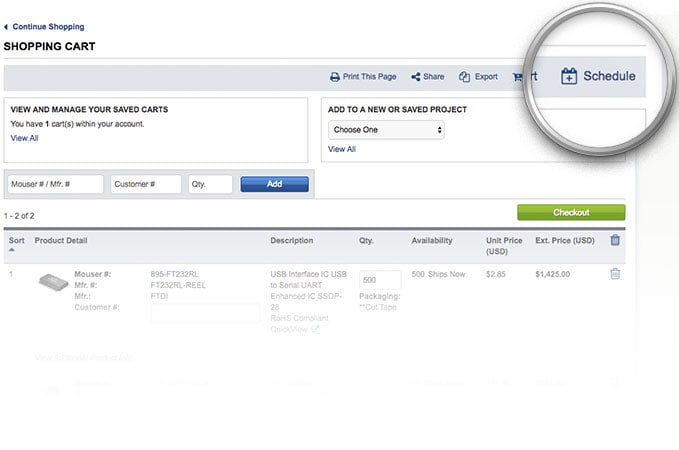Image resolution: width=679 pixels, height=450 pixels.
Task: Click the printer icon for Print This Page
Action: pyautogui.click(x=335, y=77)
